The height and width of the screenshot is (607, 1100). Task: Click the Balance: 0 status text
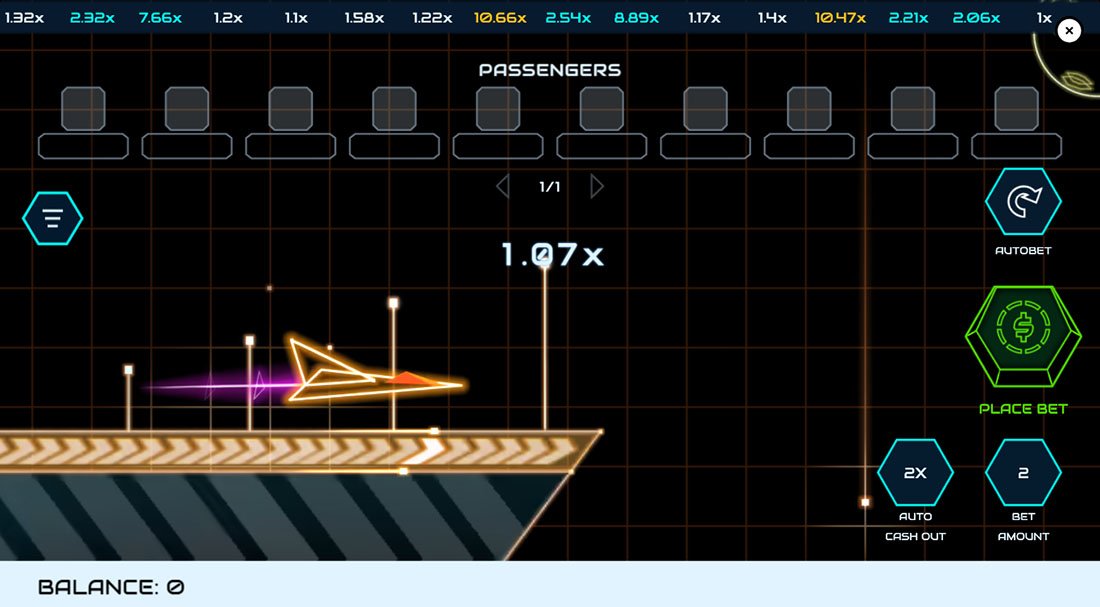pyautogui.click(x=111, y=587)
